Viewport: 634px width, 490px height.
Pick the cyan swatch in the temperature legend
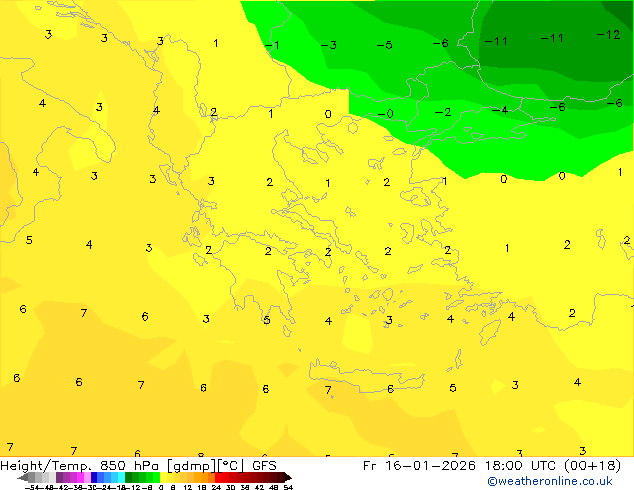121,477
